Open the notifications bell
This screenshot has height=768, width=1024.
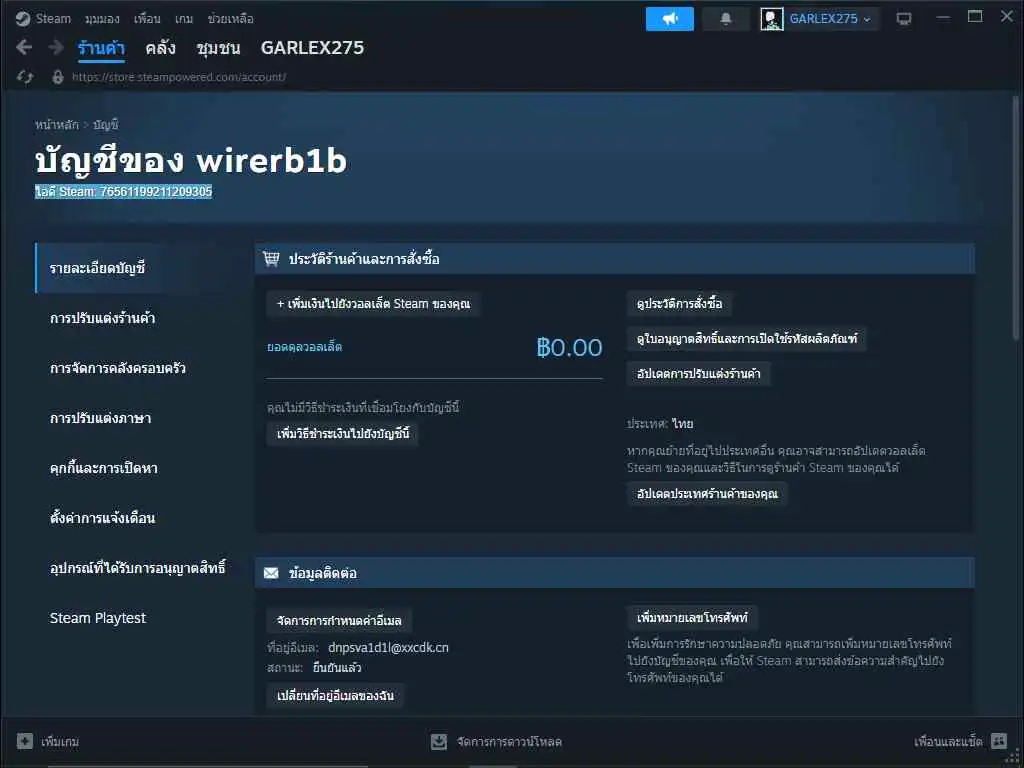tap(726, 19)
